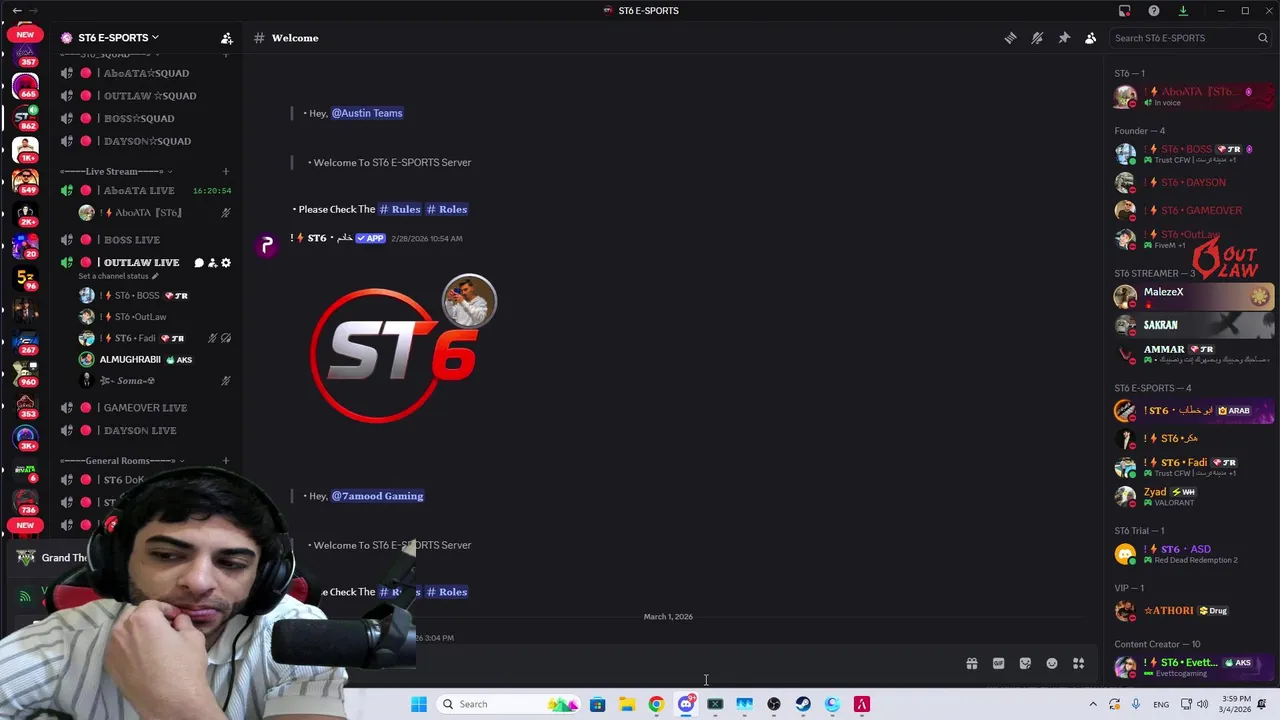Click create invite icon on OUTLAW LIVE
The image size is (1280, 720).
pos(212,263)
